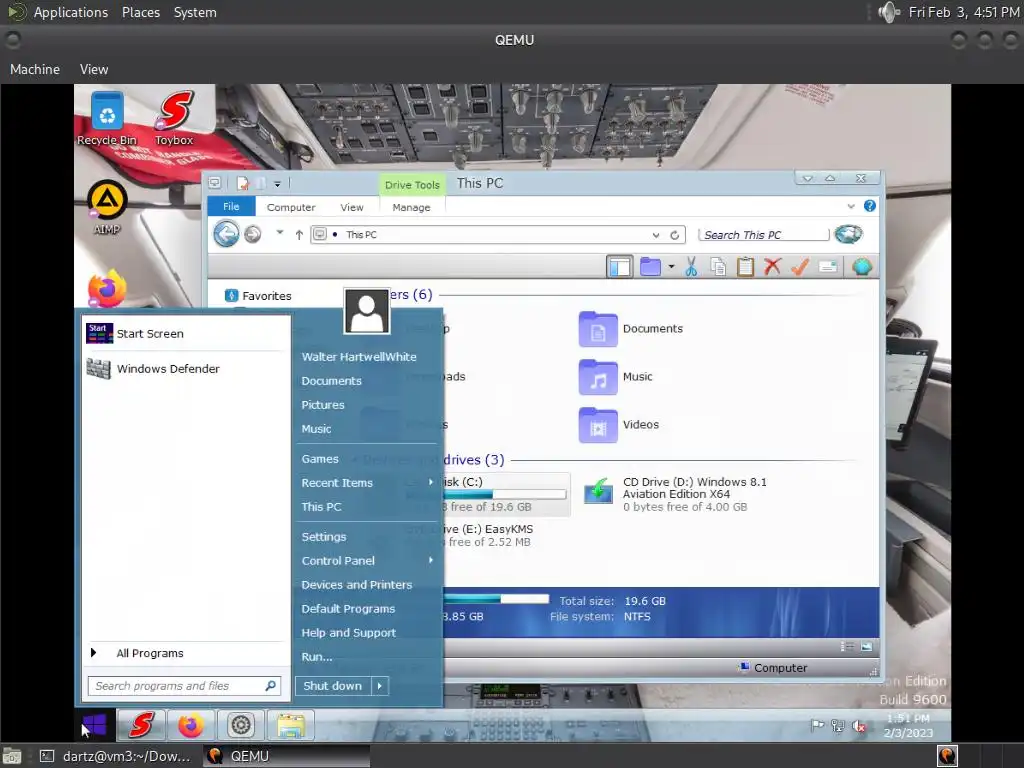1024x768 pixels.
Task: Click the muted volume tray icon
Action: click(859, 726)
